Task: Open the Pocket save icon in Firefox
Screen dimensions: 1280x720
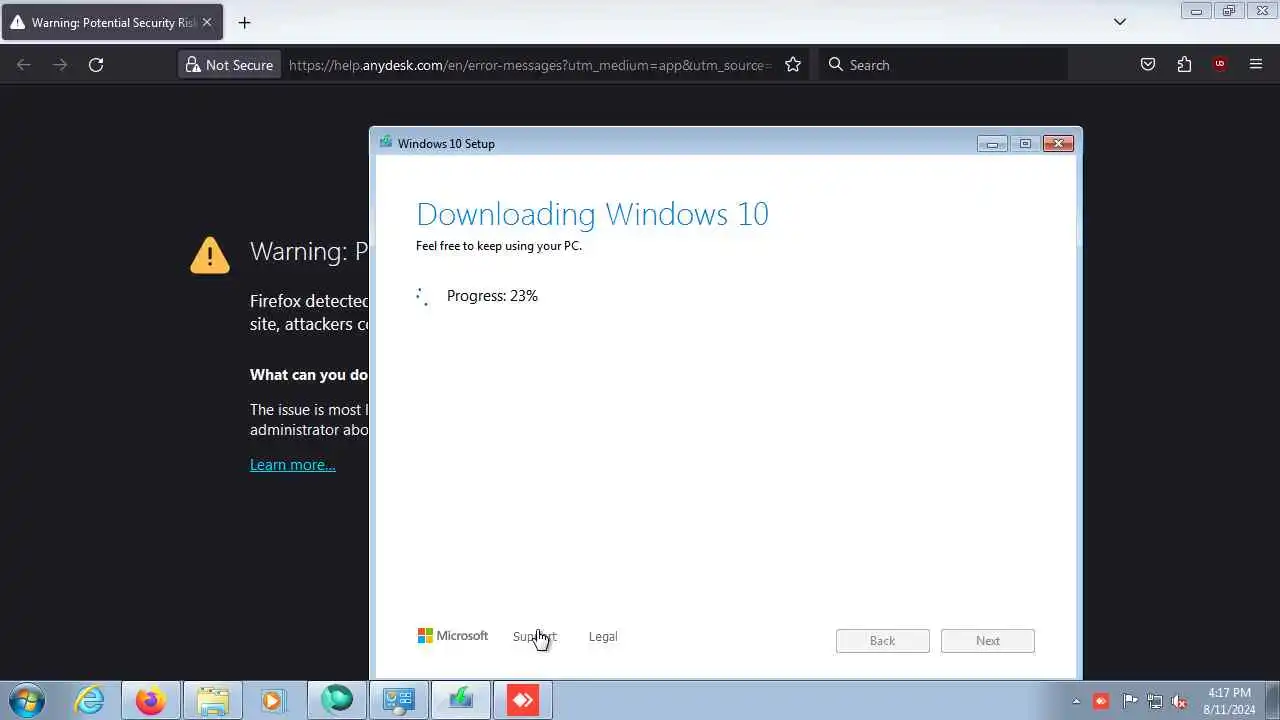Action: tap(1148, 65)
